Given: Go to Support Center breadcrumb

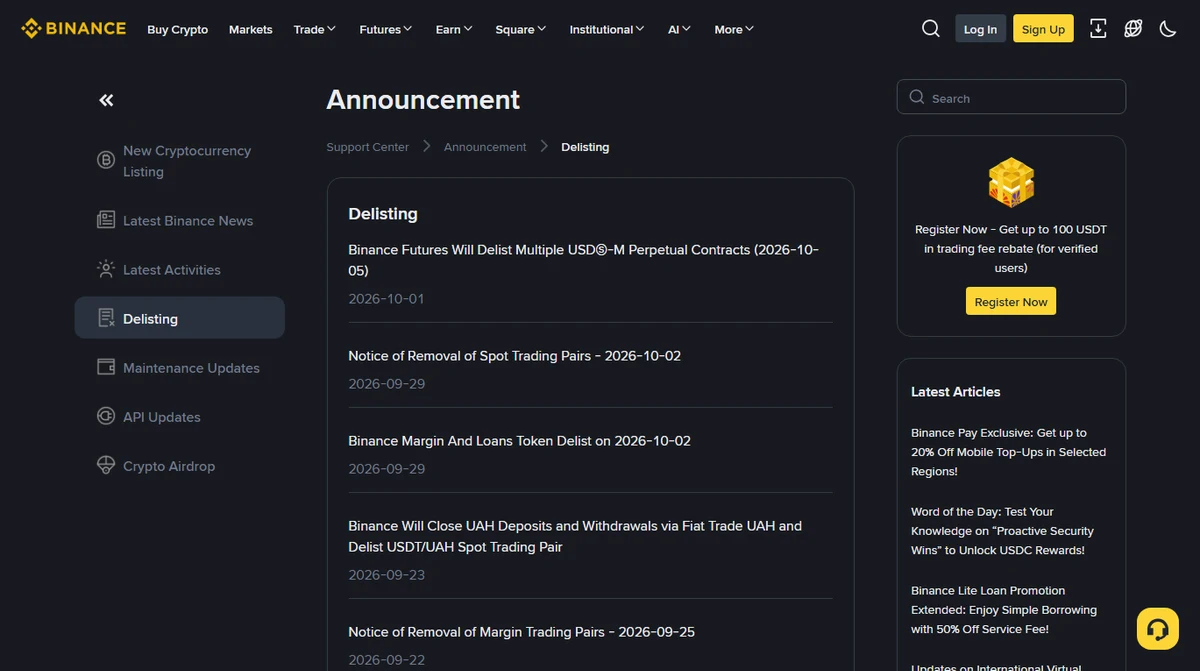Looking at the screenshot, I should click(367, 147).
